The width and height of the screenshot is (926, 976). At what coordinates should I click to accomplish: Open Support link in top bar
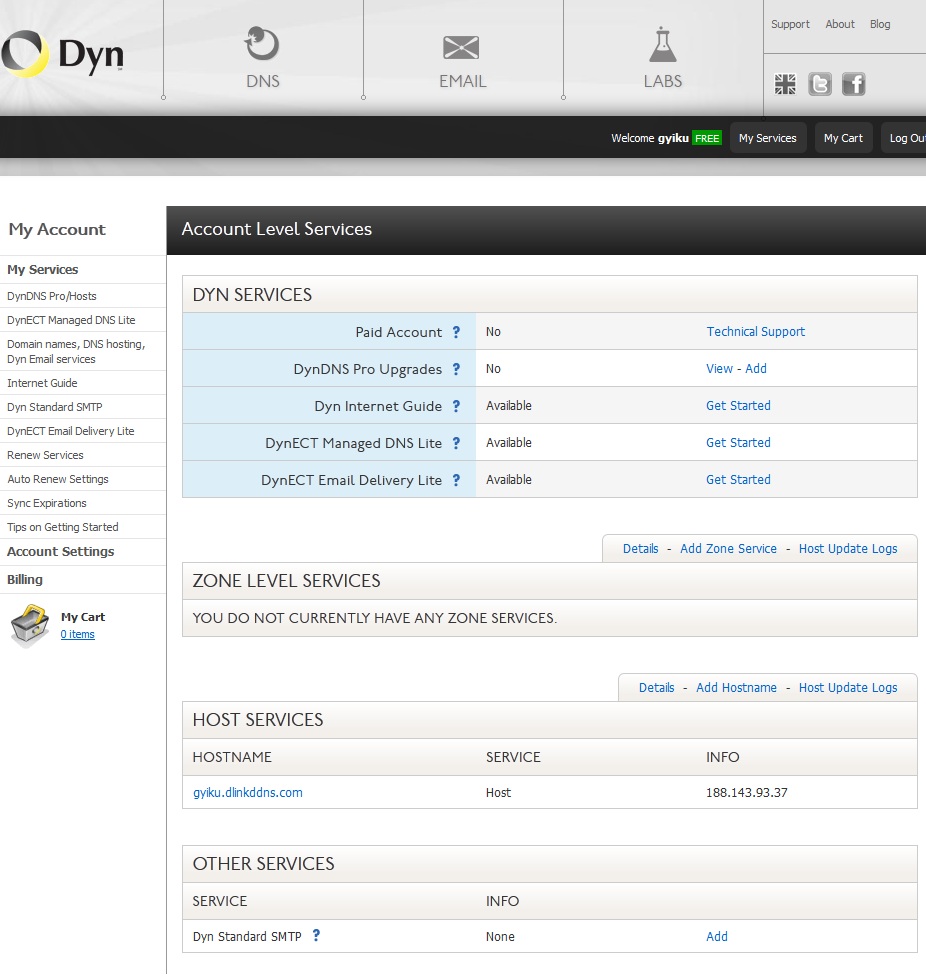(x=790, y=24)
